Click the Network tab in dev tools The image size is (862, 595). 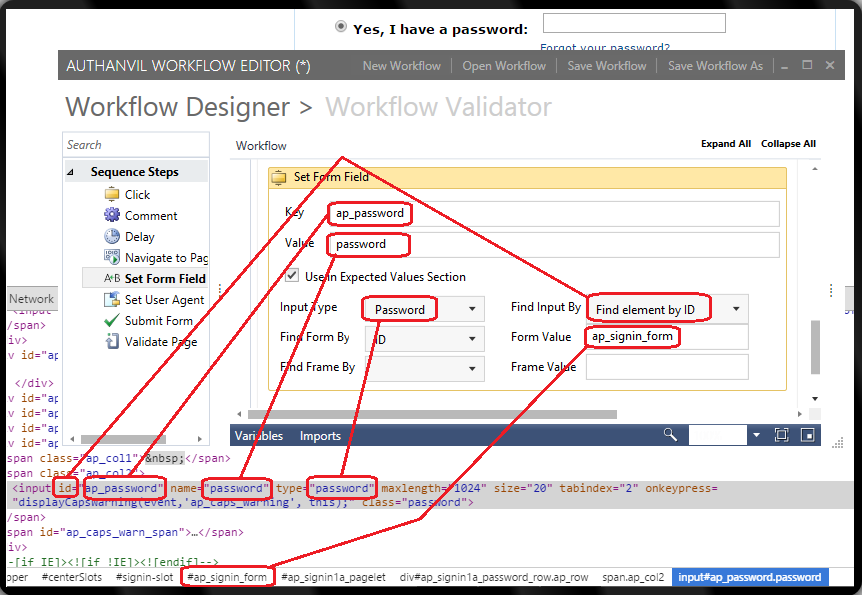pos(31,299)
